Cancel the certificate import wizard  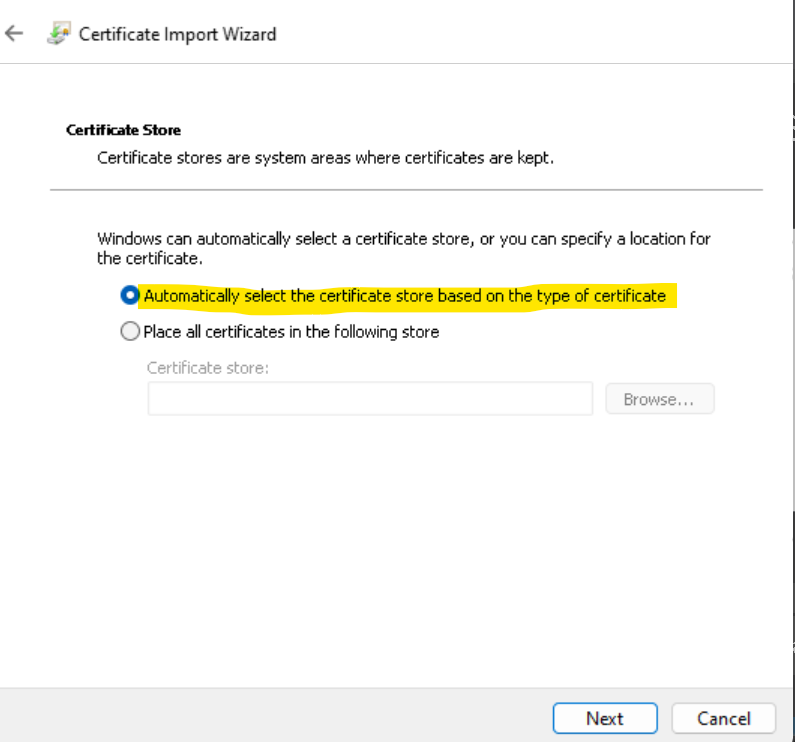[x=724, y=718]
